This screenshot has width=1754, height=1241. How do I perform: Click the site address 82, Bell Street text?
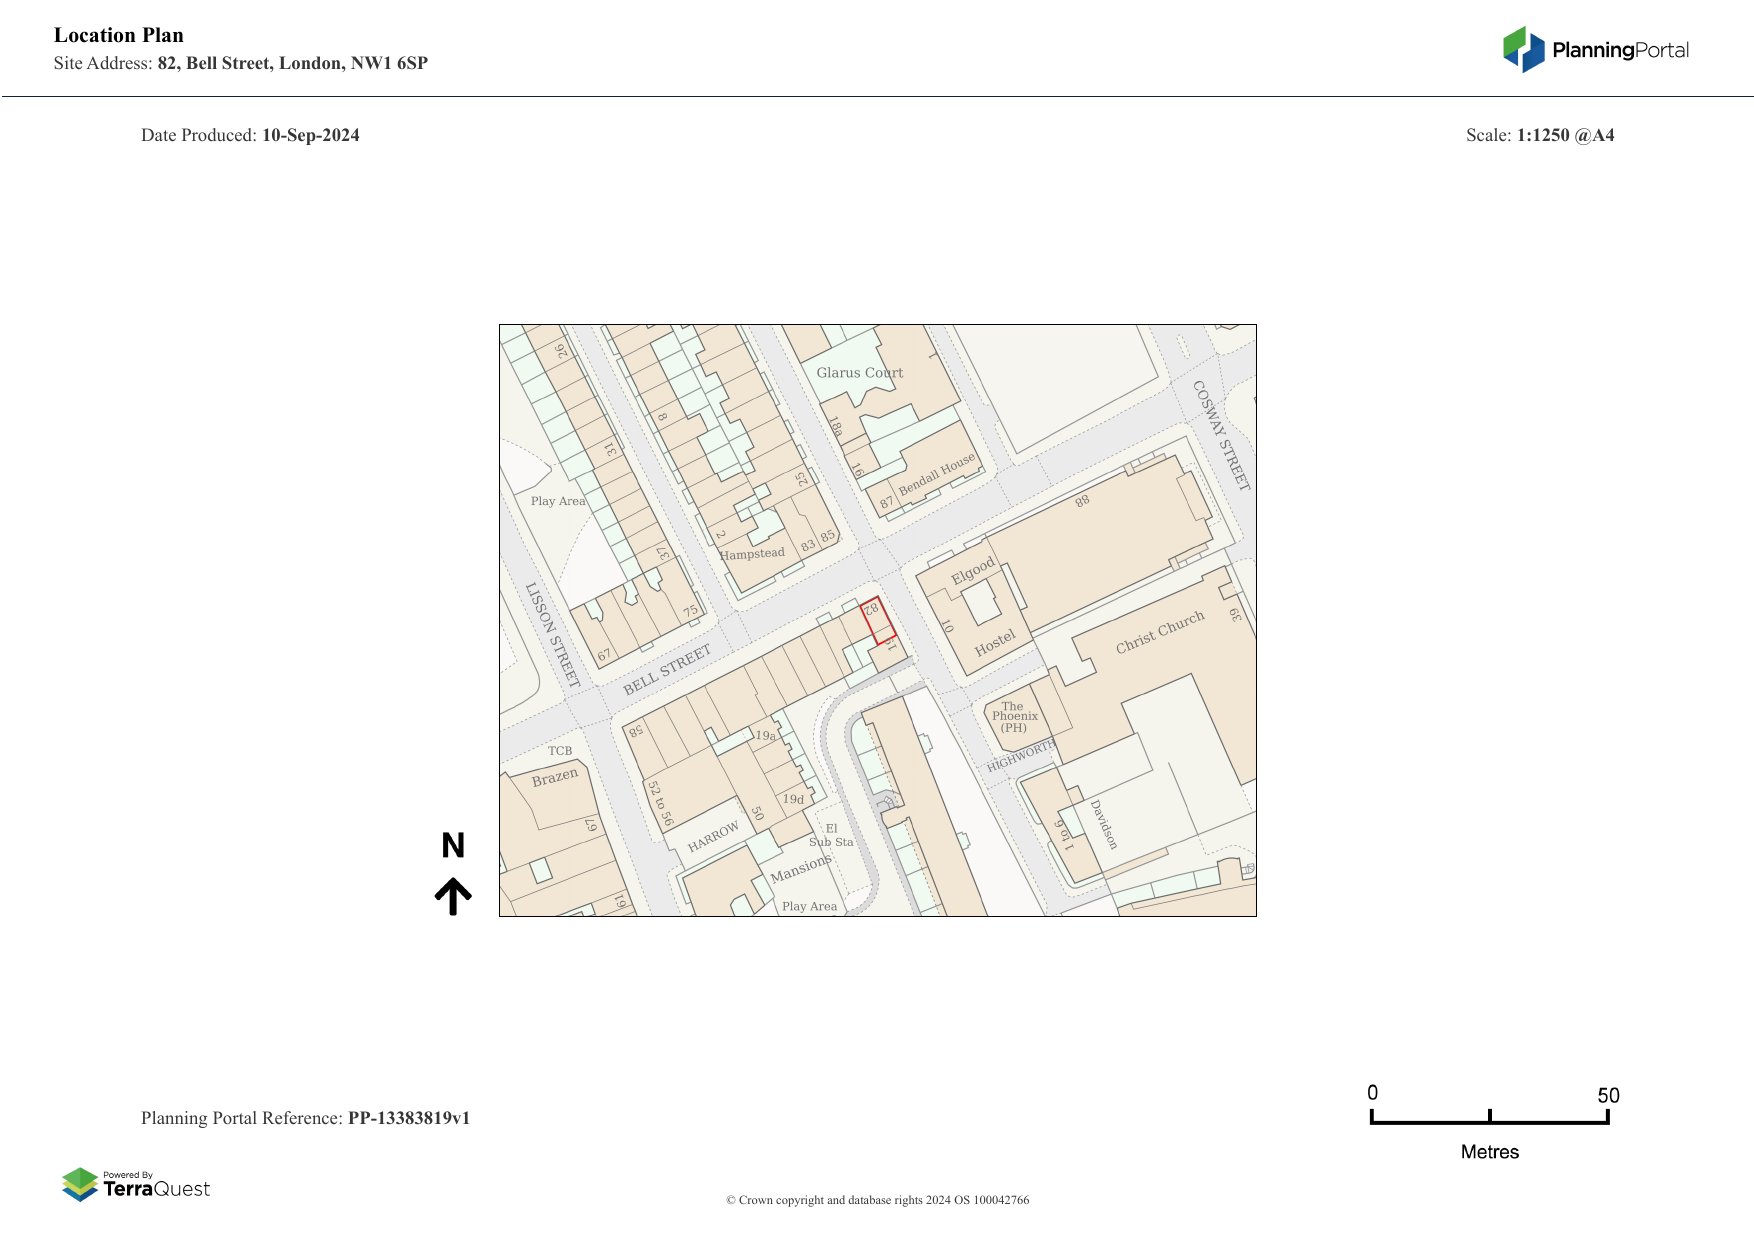(292, 63)
